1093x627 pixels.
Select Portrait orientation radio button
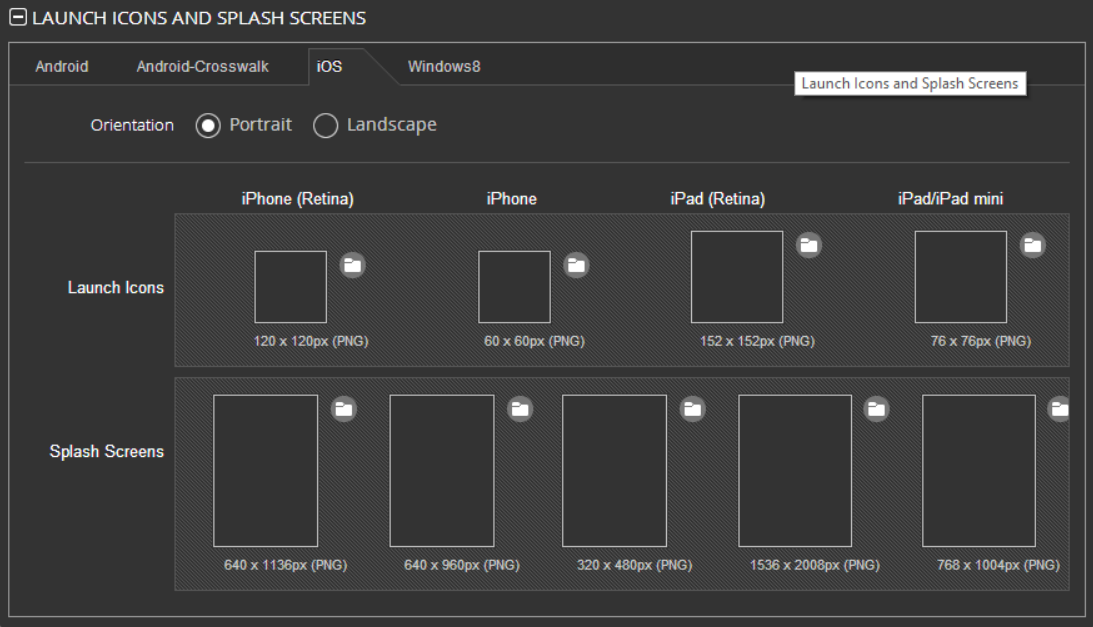point(208,126)
